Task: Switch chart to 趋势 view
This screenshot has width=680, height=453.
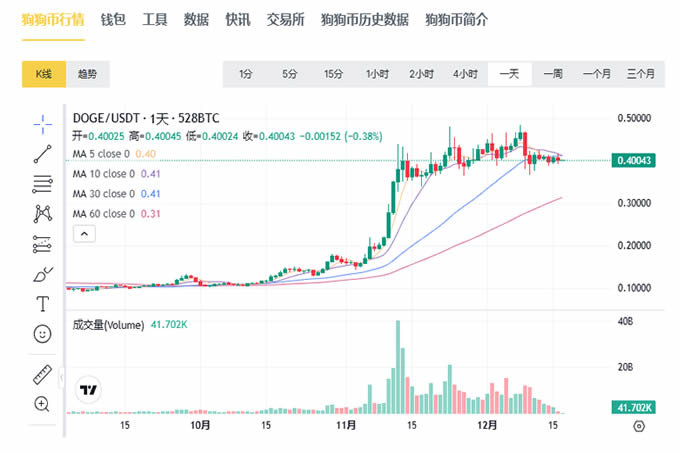Action: point(87,74)
